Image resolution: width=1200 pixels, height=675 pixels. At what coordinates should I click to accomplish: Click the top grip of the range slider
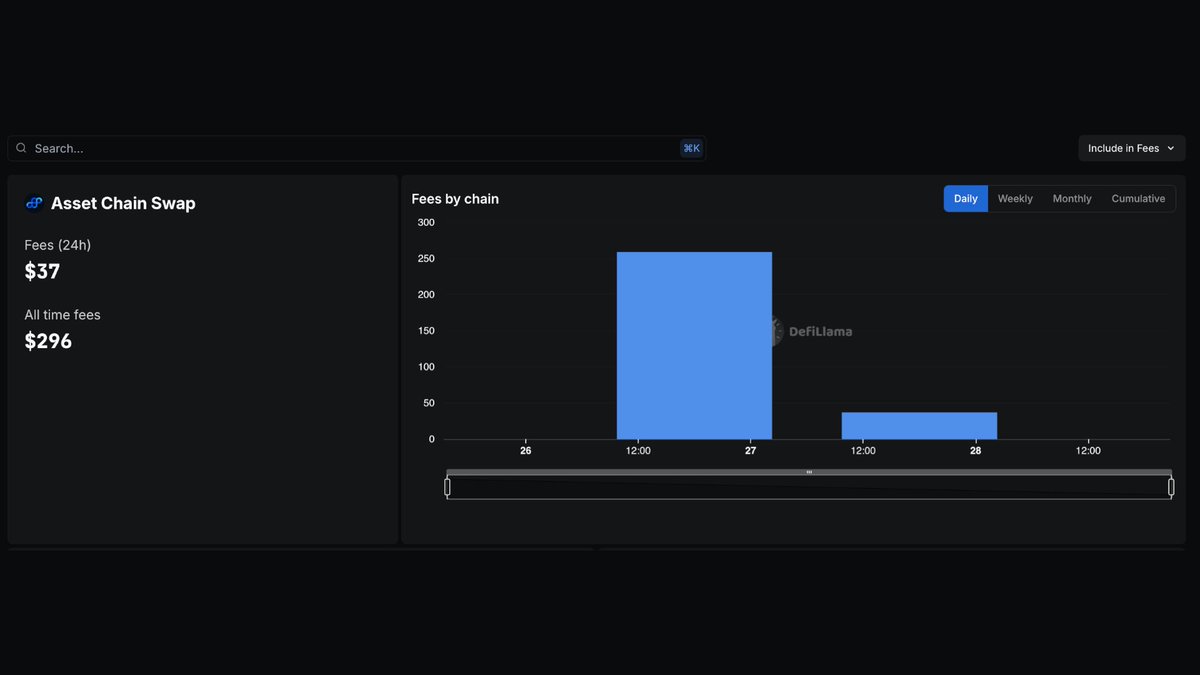pos(809,472)
